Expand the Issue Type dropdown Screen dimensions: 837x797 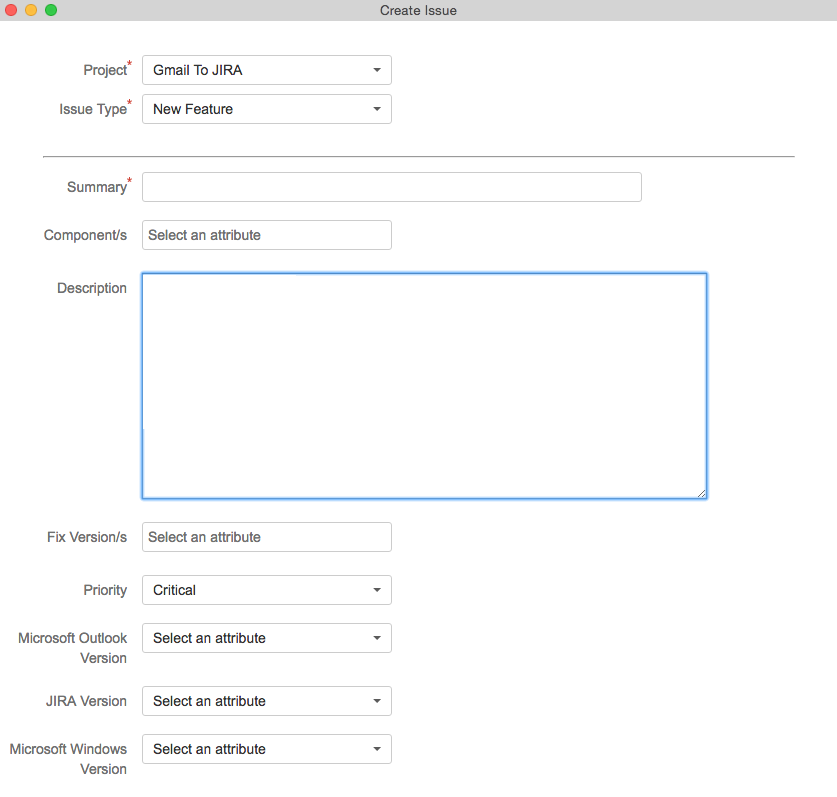pos(266,109)
